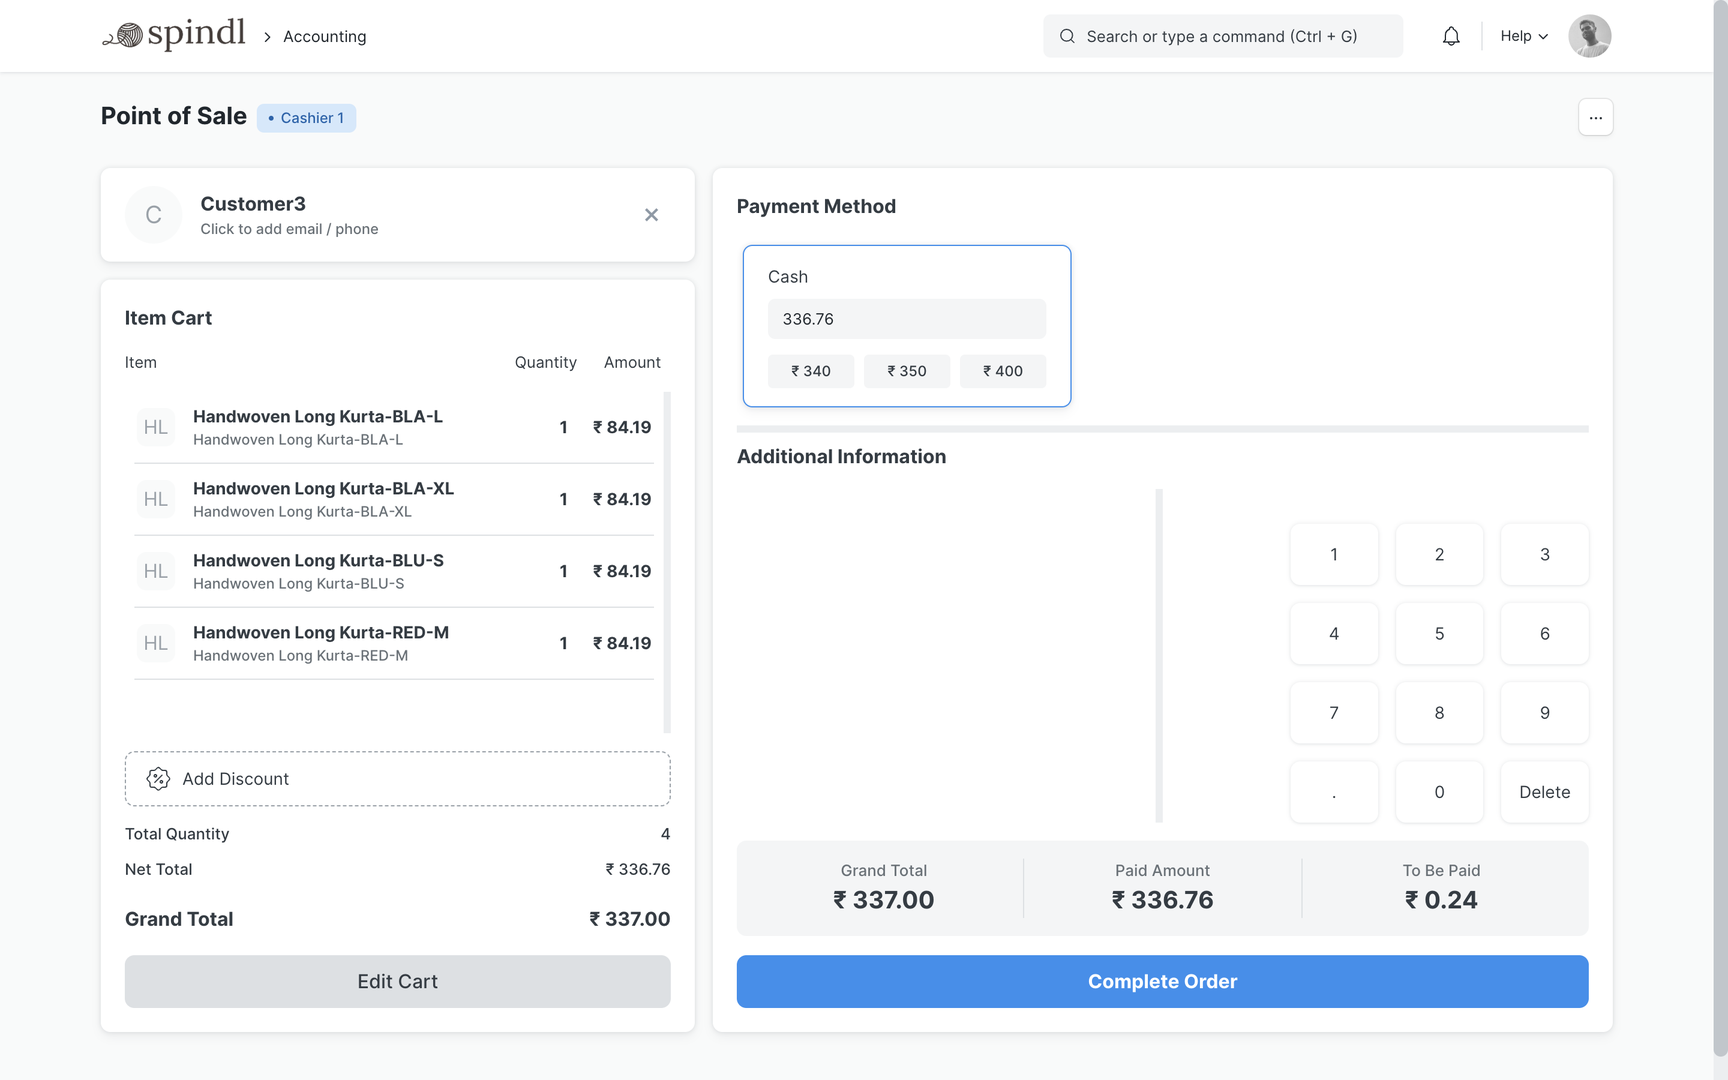
Task: Tap numpad key 8
Action: click(x=1439, y=712)
